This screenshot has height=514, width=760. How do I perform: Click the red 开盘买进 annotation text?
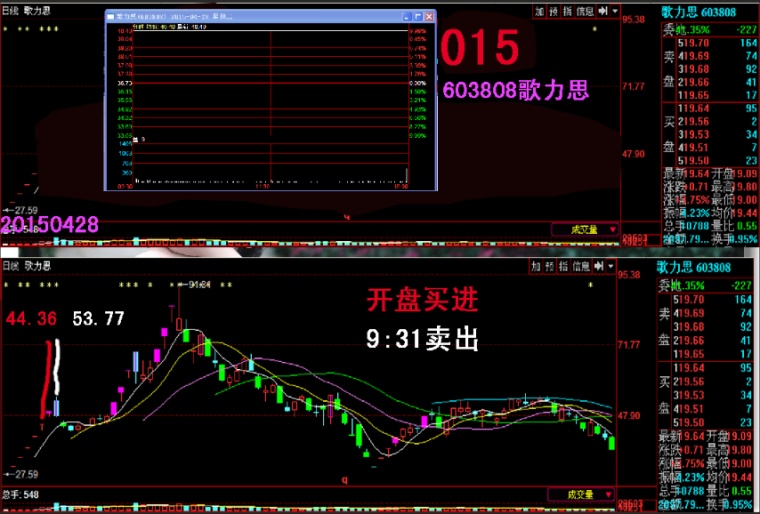click(x=422, y=300)
